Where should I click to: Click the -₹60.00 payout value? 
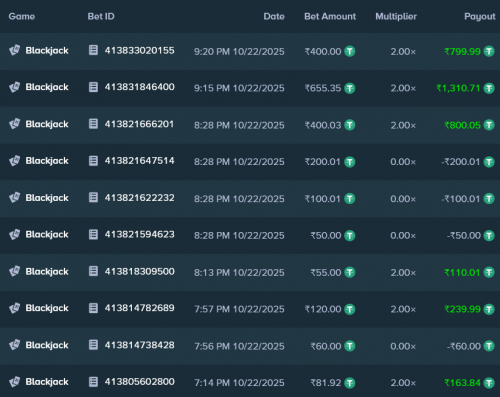coord(464,346)
